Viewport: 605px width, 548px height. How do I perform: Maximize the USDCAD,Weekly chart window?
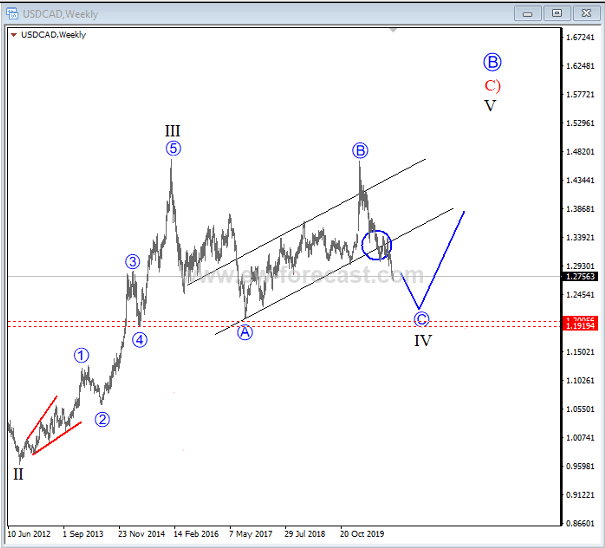click(x=557, y=12)
